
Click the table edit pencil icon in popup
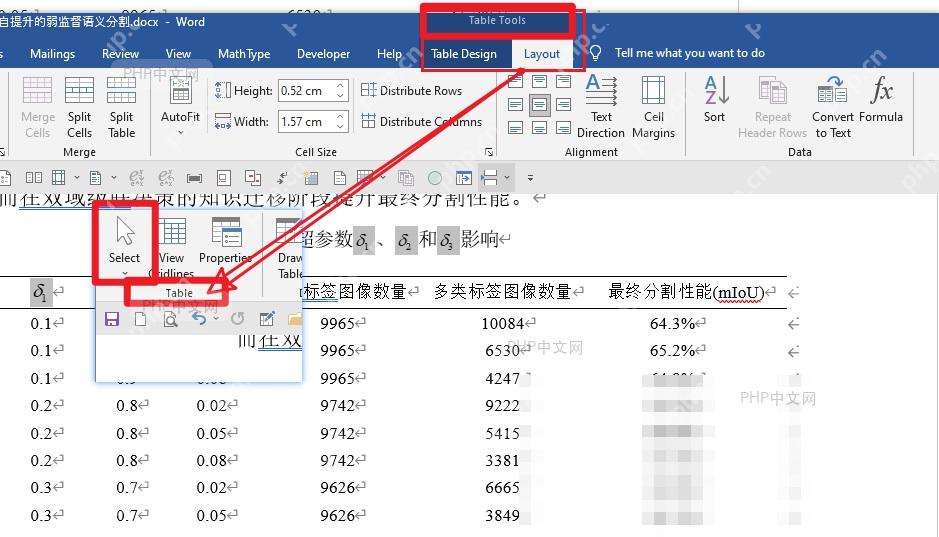point(267,318)
